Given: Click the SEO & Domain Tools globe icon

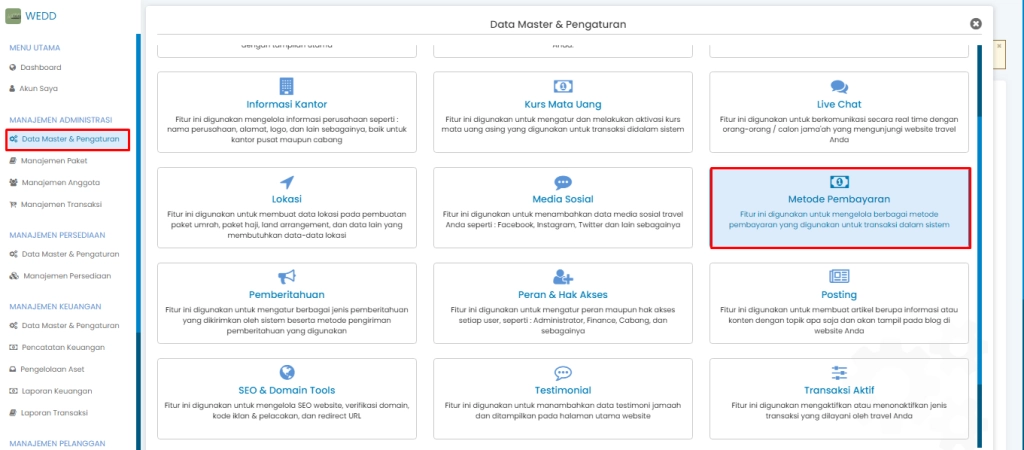Looking at the screenshot, I should [x=286, y=372].
